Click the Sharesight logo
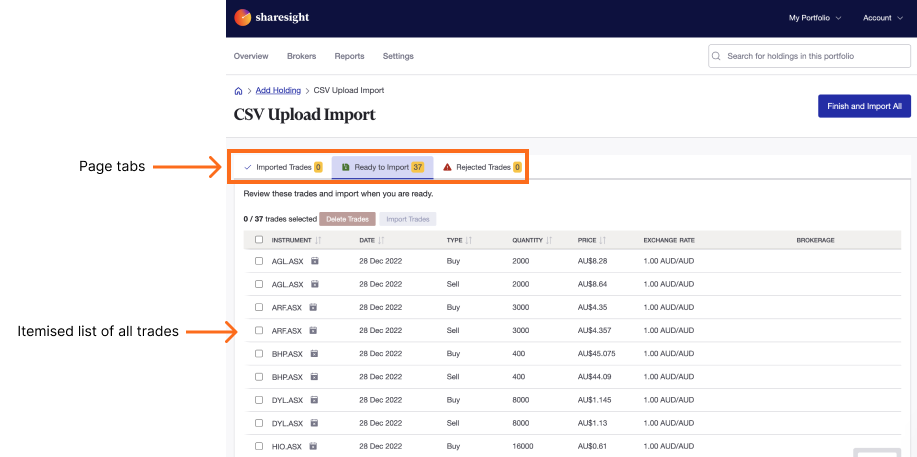This screenshot has width=917, height=457. coord(272,18)
